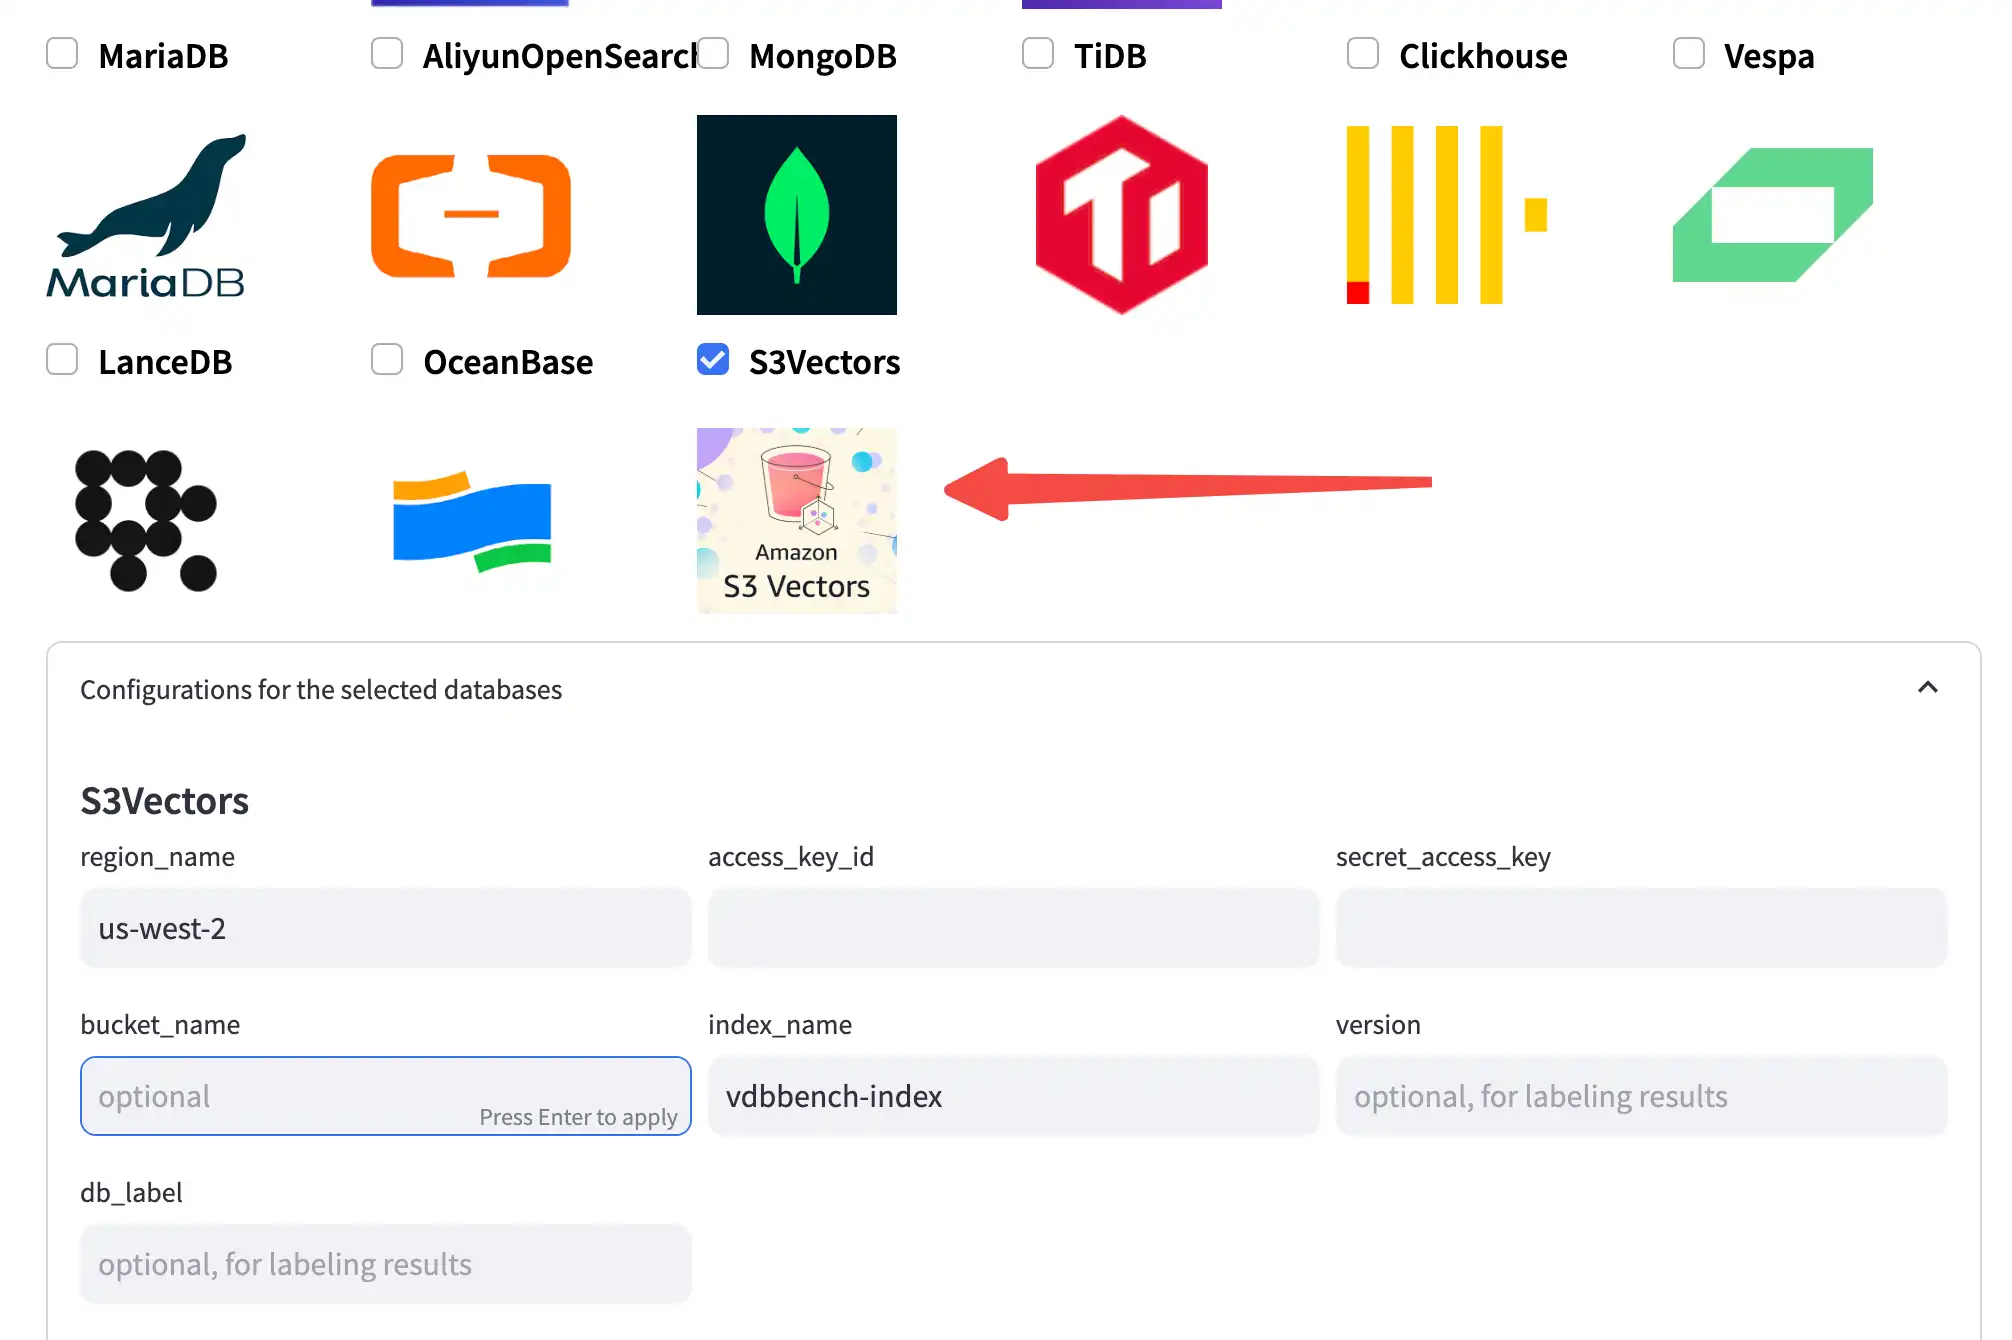Click the 'Configurations for the selected databases' header
Image resolution: width=2012 pixels, height=1340 pixels.
[321, 690]
